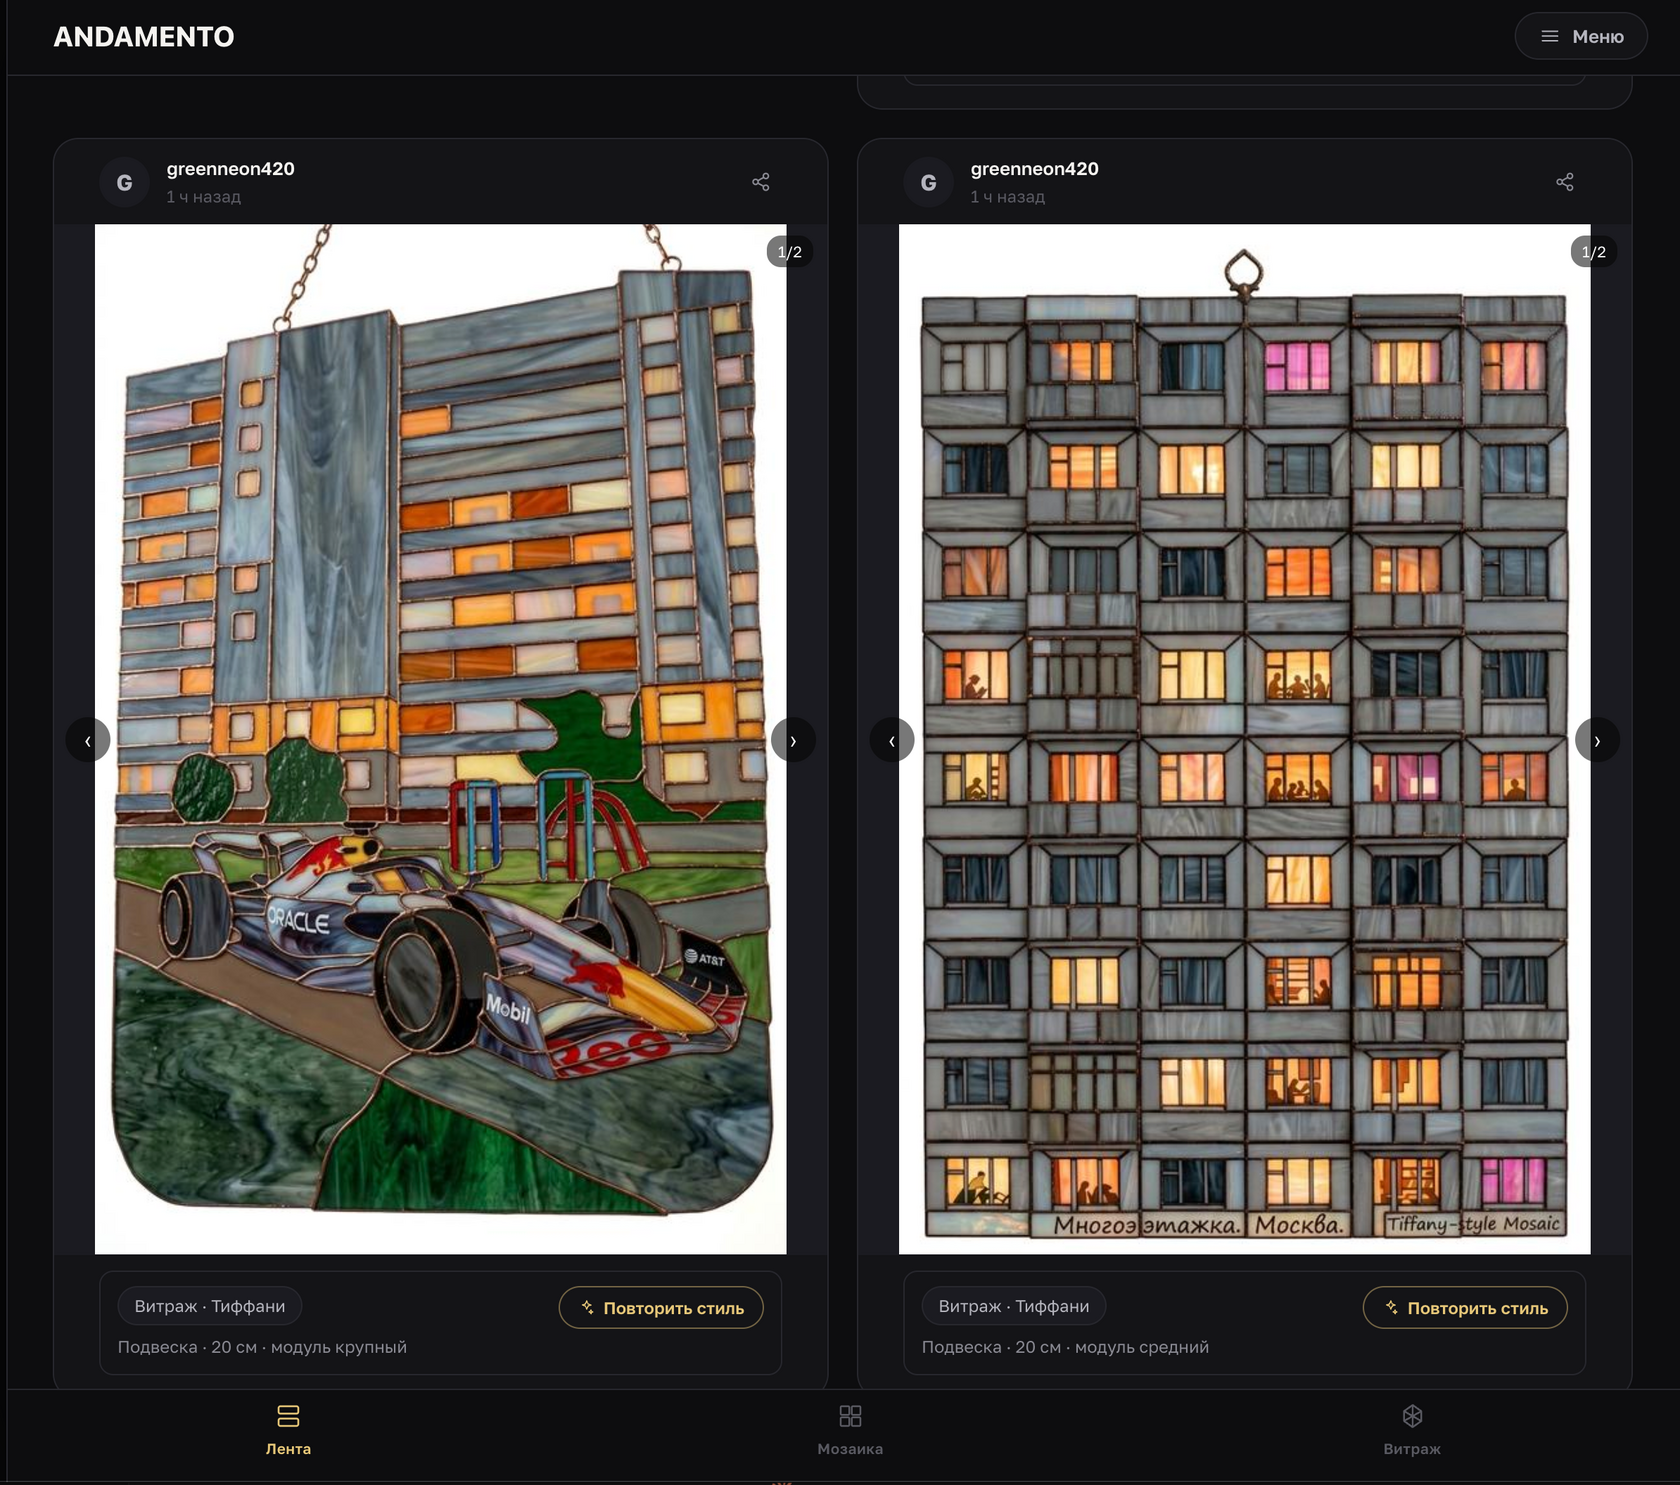The height and width of the screenshot is (1485, 1680).
Task: Show next image of F1 car post
Action: (793, 740)
